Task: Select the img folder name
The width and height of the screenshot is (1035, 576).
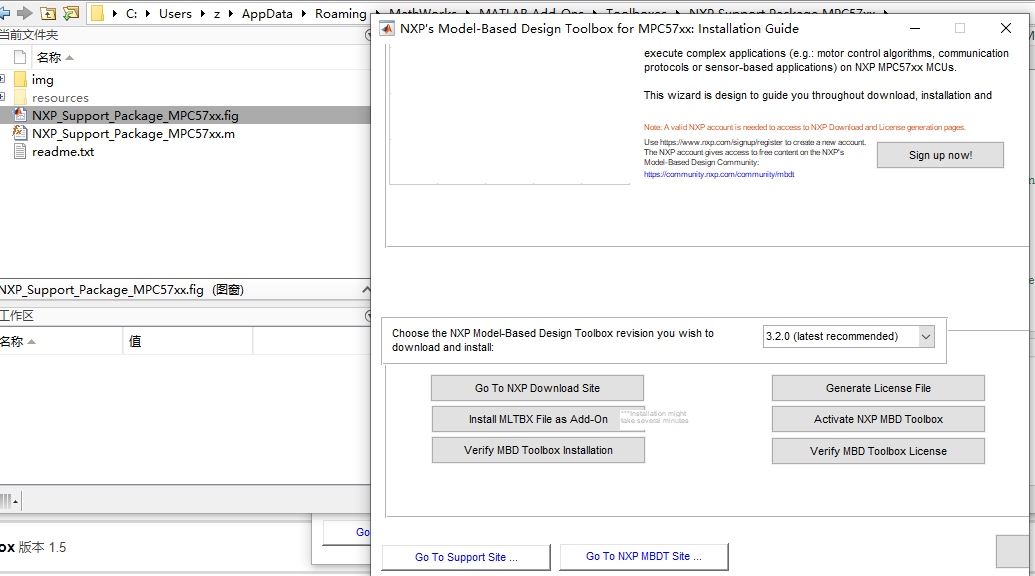Action: click(43, 80)
